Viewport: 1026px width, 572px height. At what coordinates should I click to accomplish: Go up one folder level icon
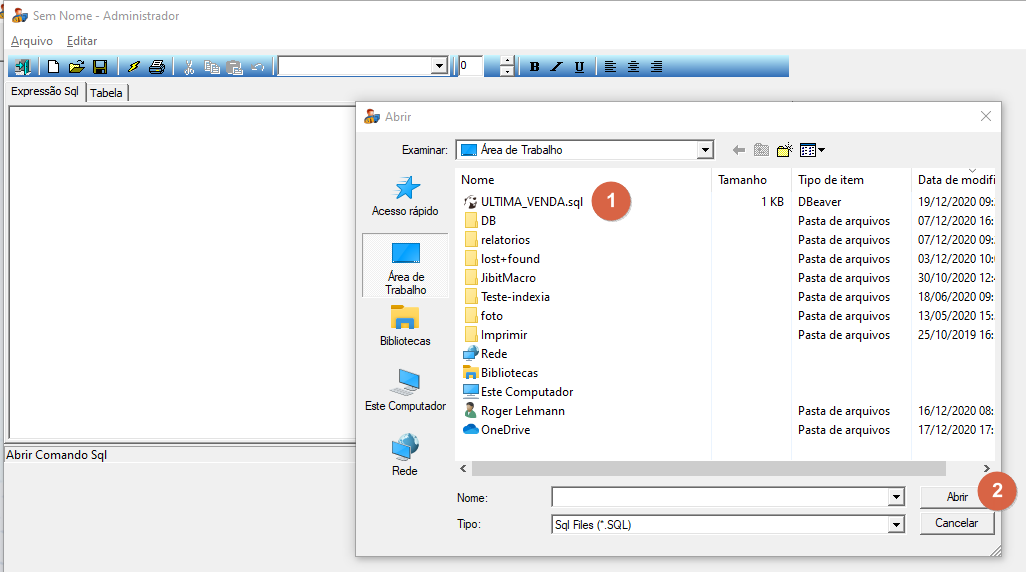point(761,150)
